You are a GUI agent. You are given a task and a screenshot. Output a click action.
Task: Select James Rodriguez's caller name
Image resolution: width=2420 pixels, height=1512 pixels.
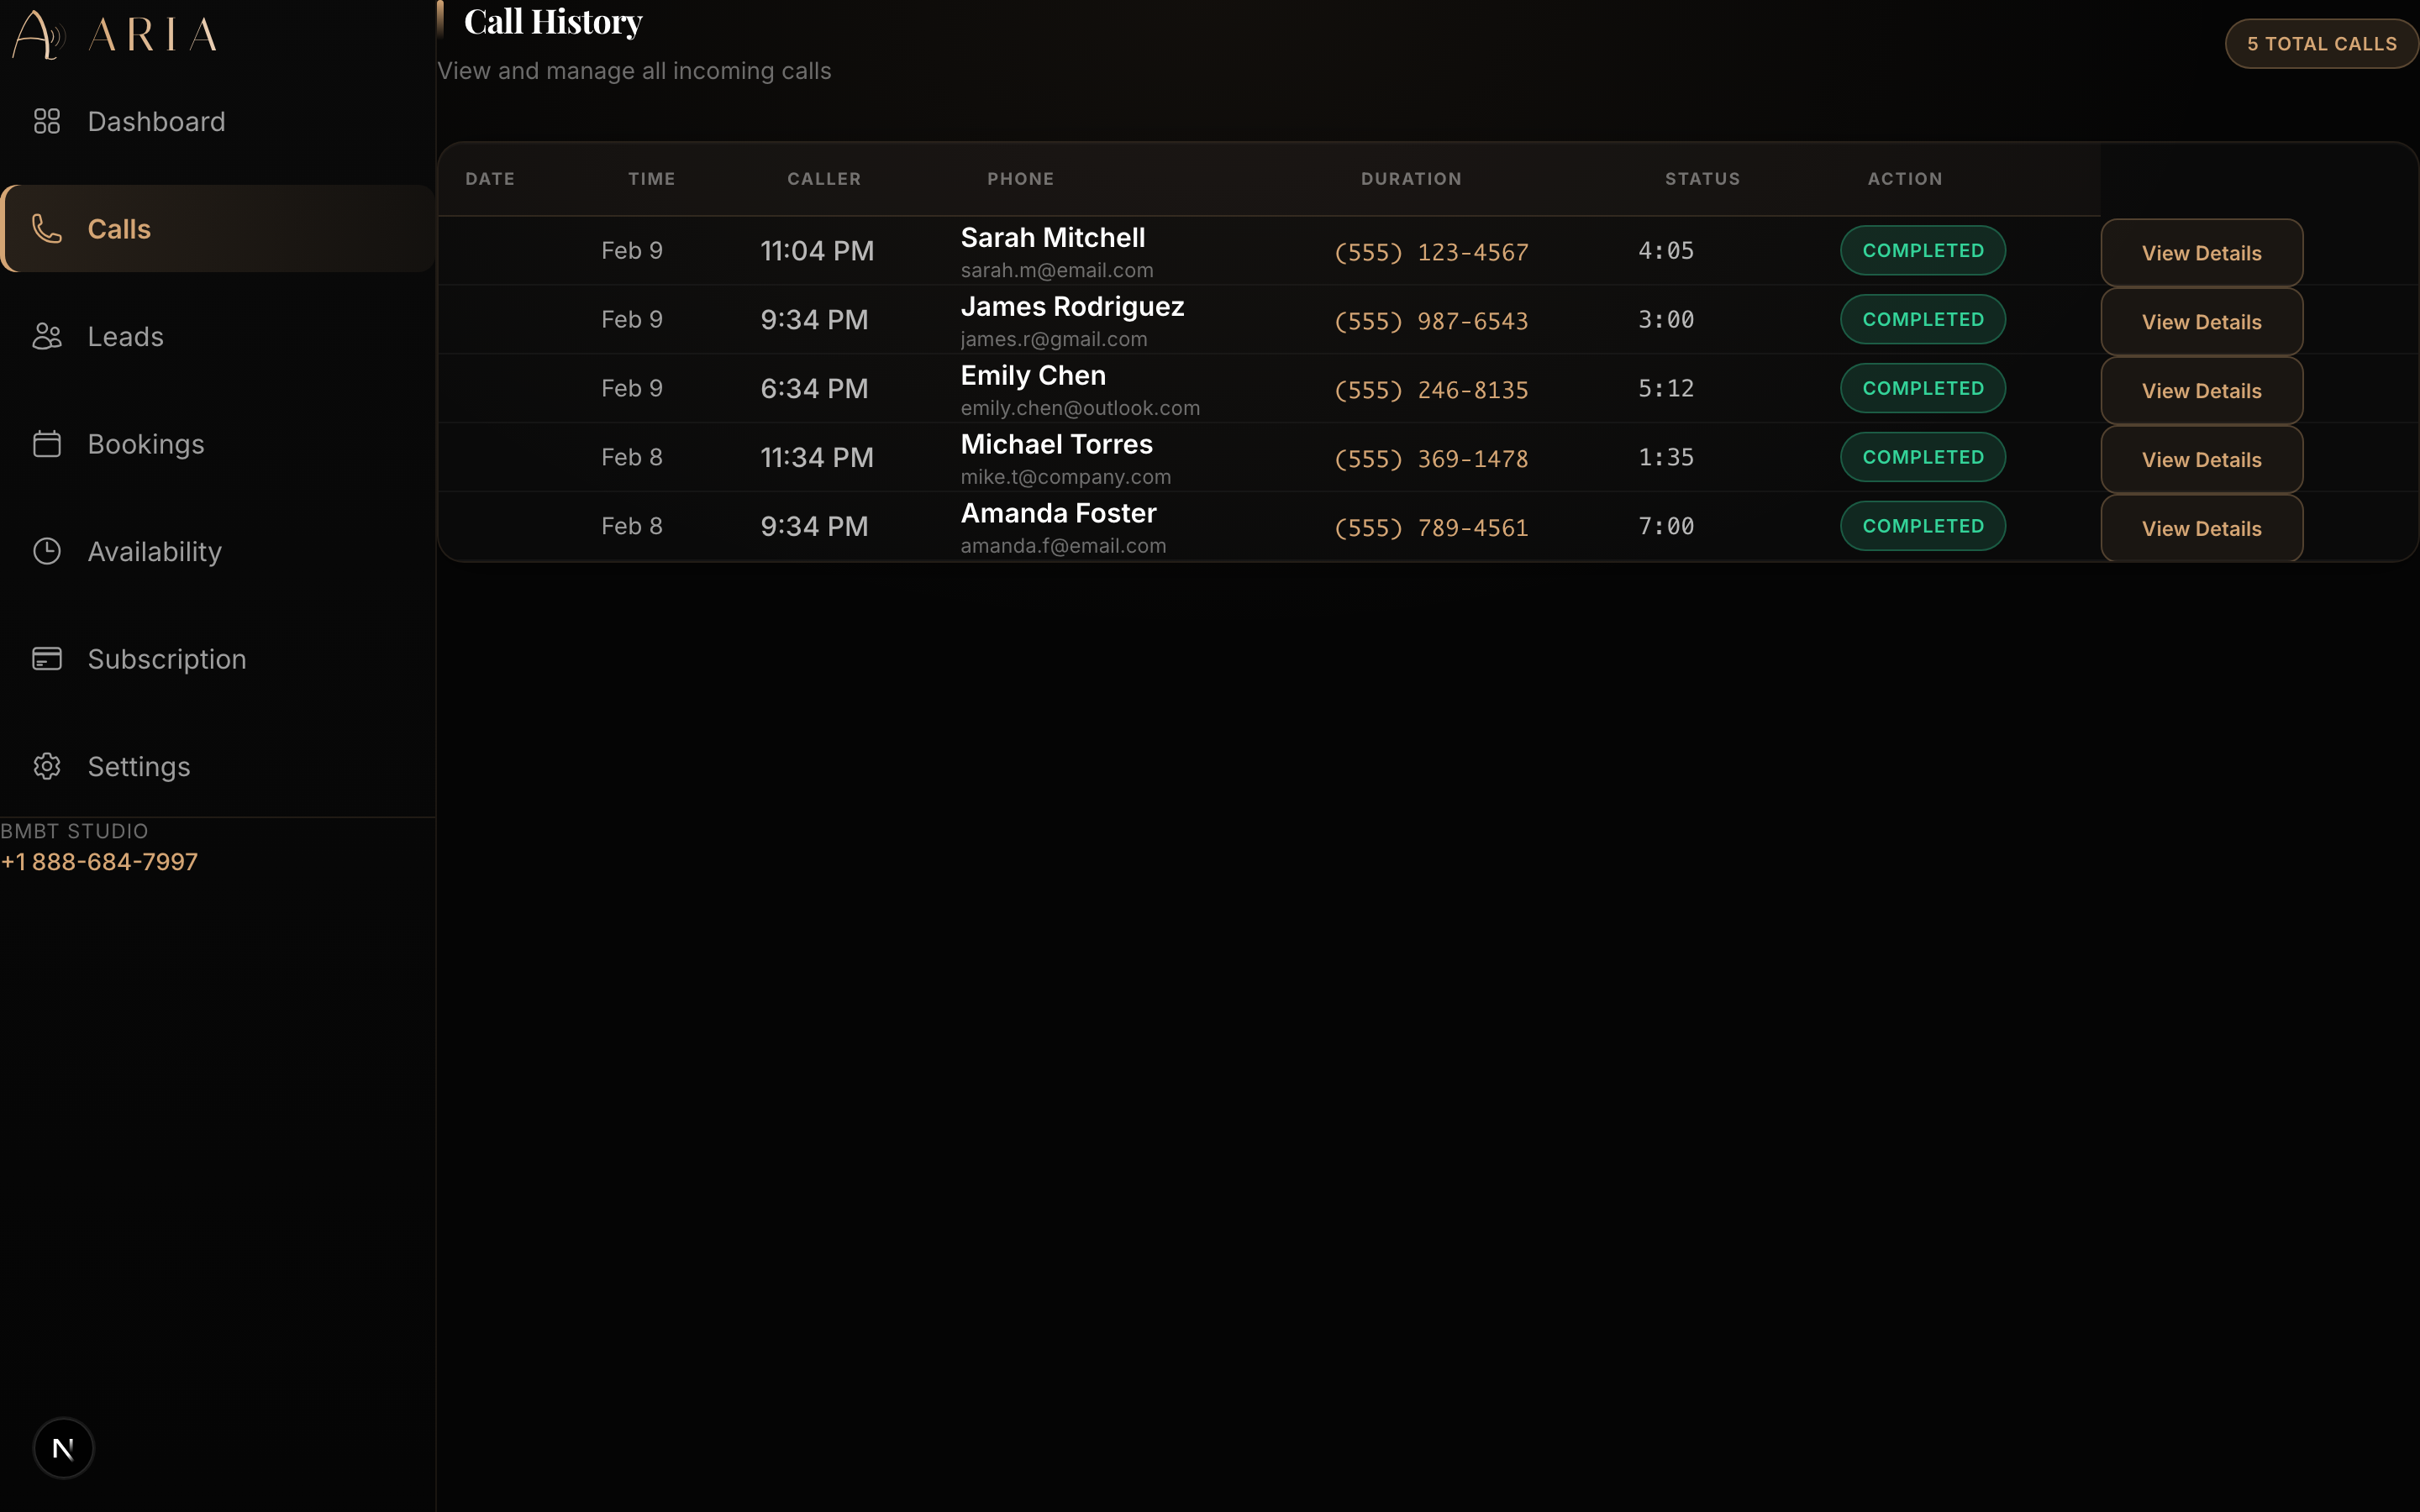pos(1071,306)
